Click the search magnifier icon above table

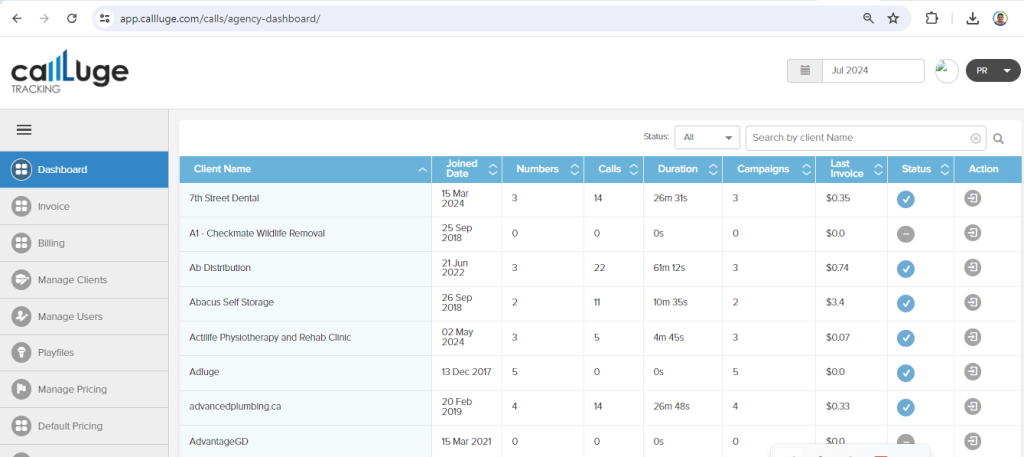[998, 138]
